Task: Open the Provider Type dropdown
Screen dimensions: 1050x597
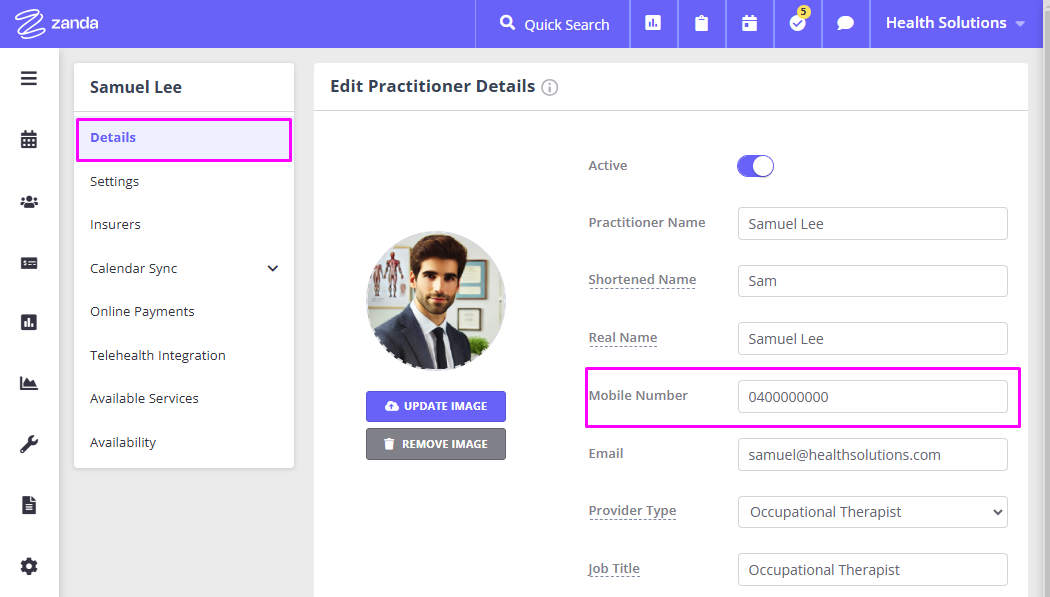Action: (872, 512)
